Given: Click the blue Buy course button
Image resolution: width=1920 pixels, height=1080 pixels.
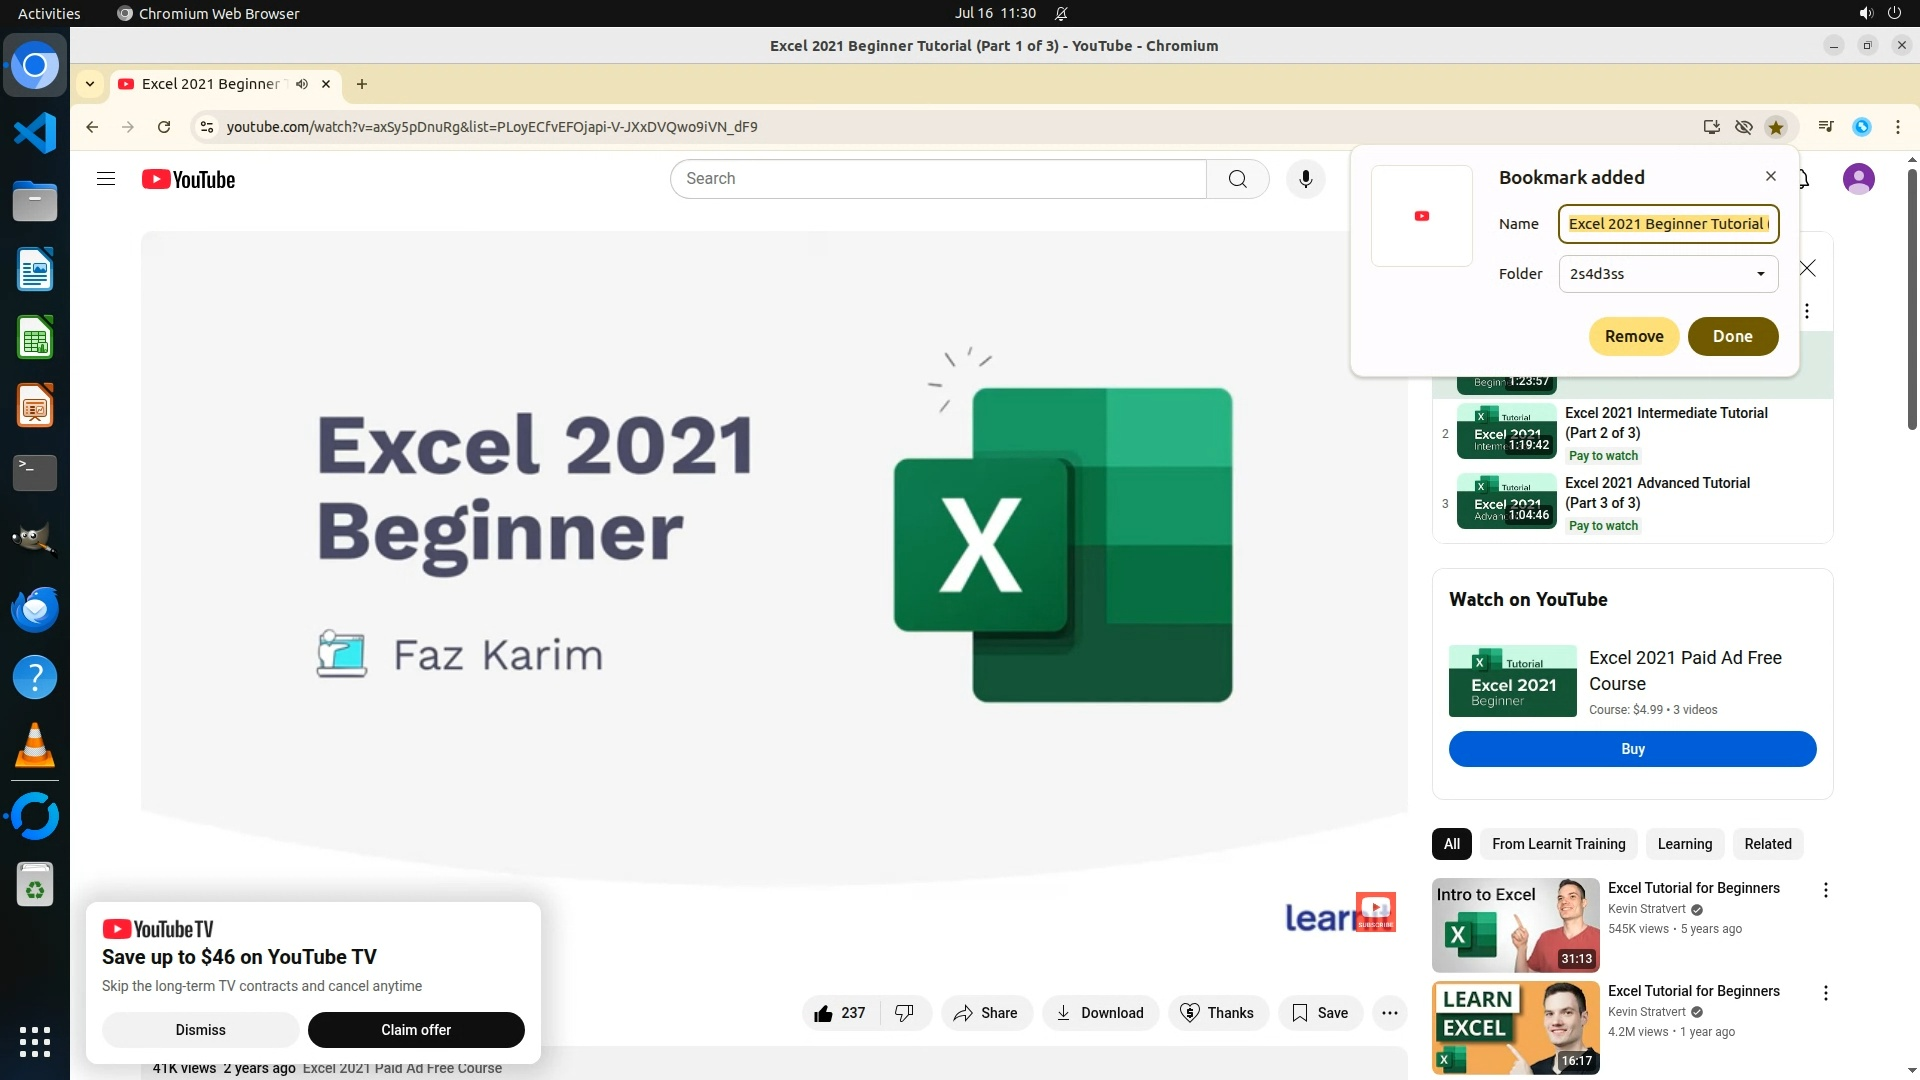Looking at the screenshot, I should [1632, 749].
